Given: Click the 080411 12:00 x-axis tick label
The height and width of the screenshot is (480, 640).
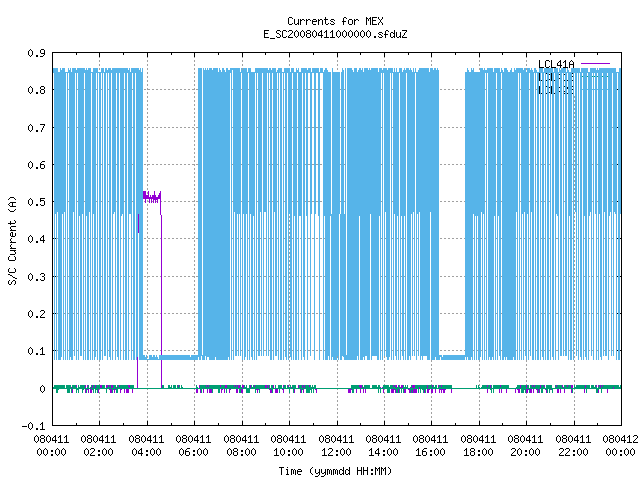Looking at the screenshot, I should (x=336, y=446).
